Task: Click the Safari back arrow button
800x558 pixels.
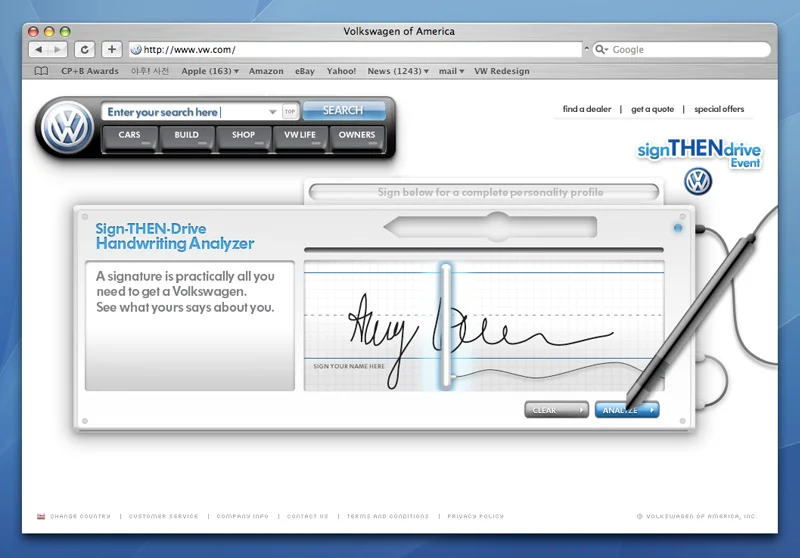Action: (39, 49)
